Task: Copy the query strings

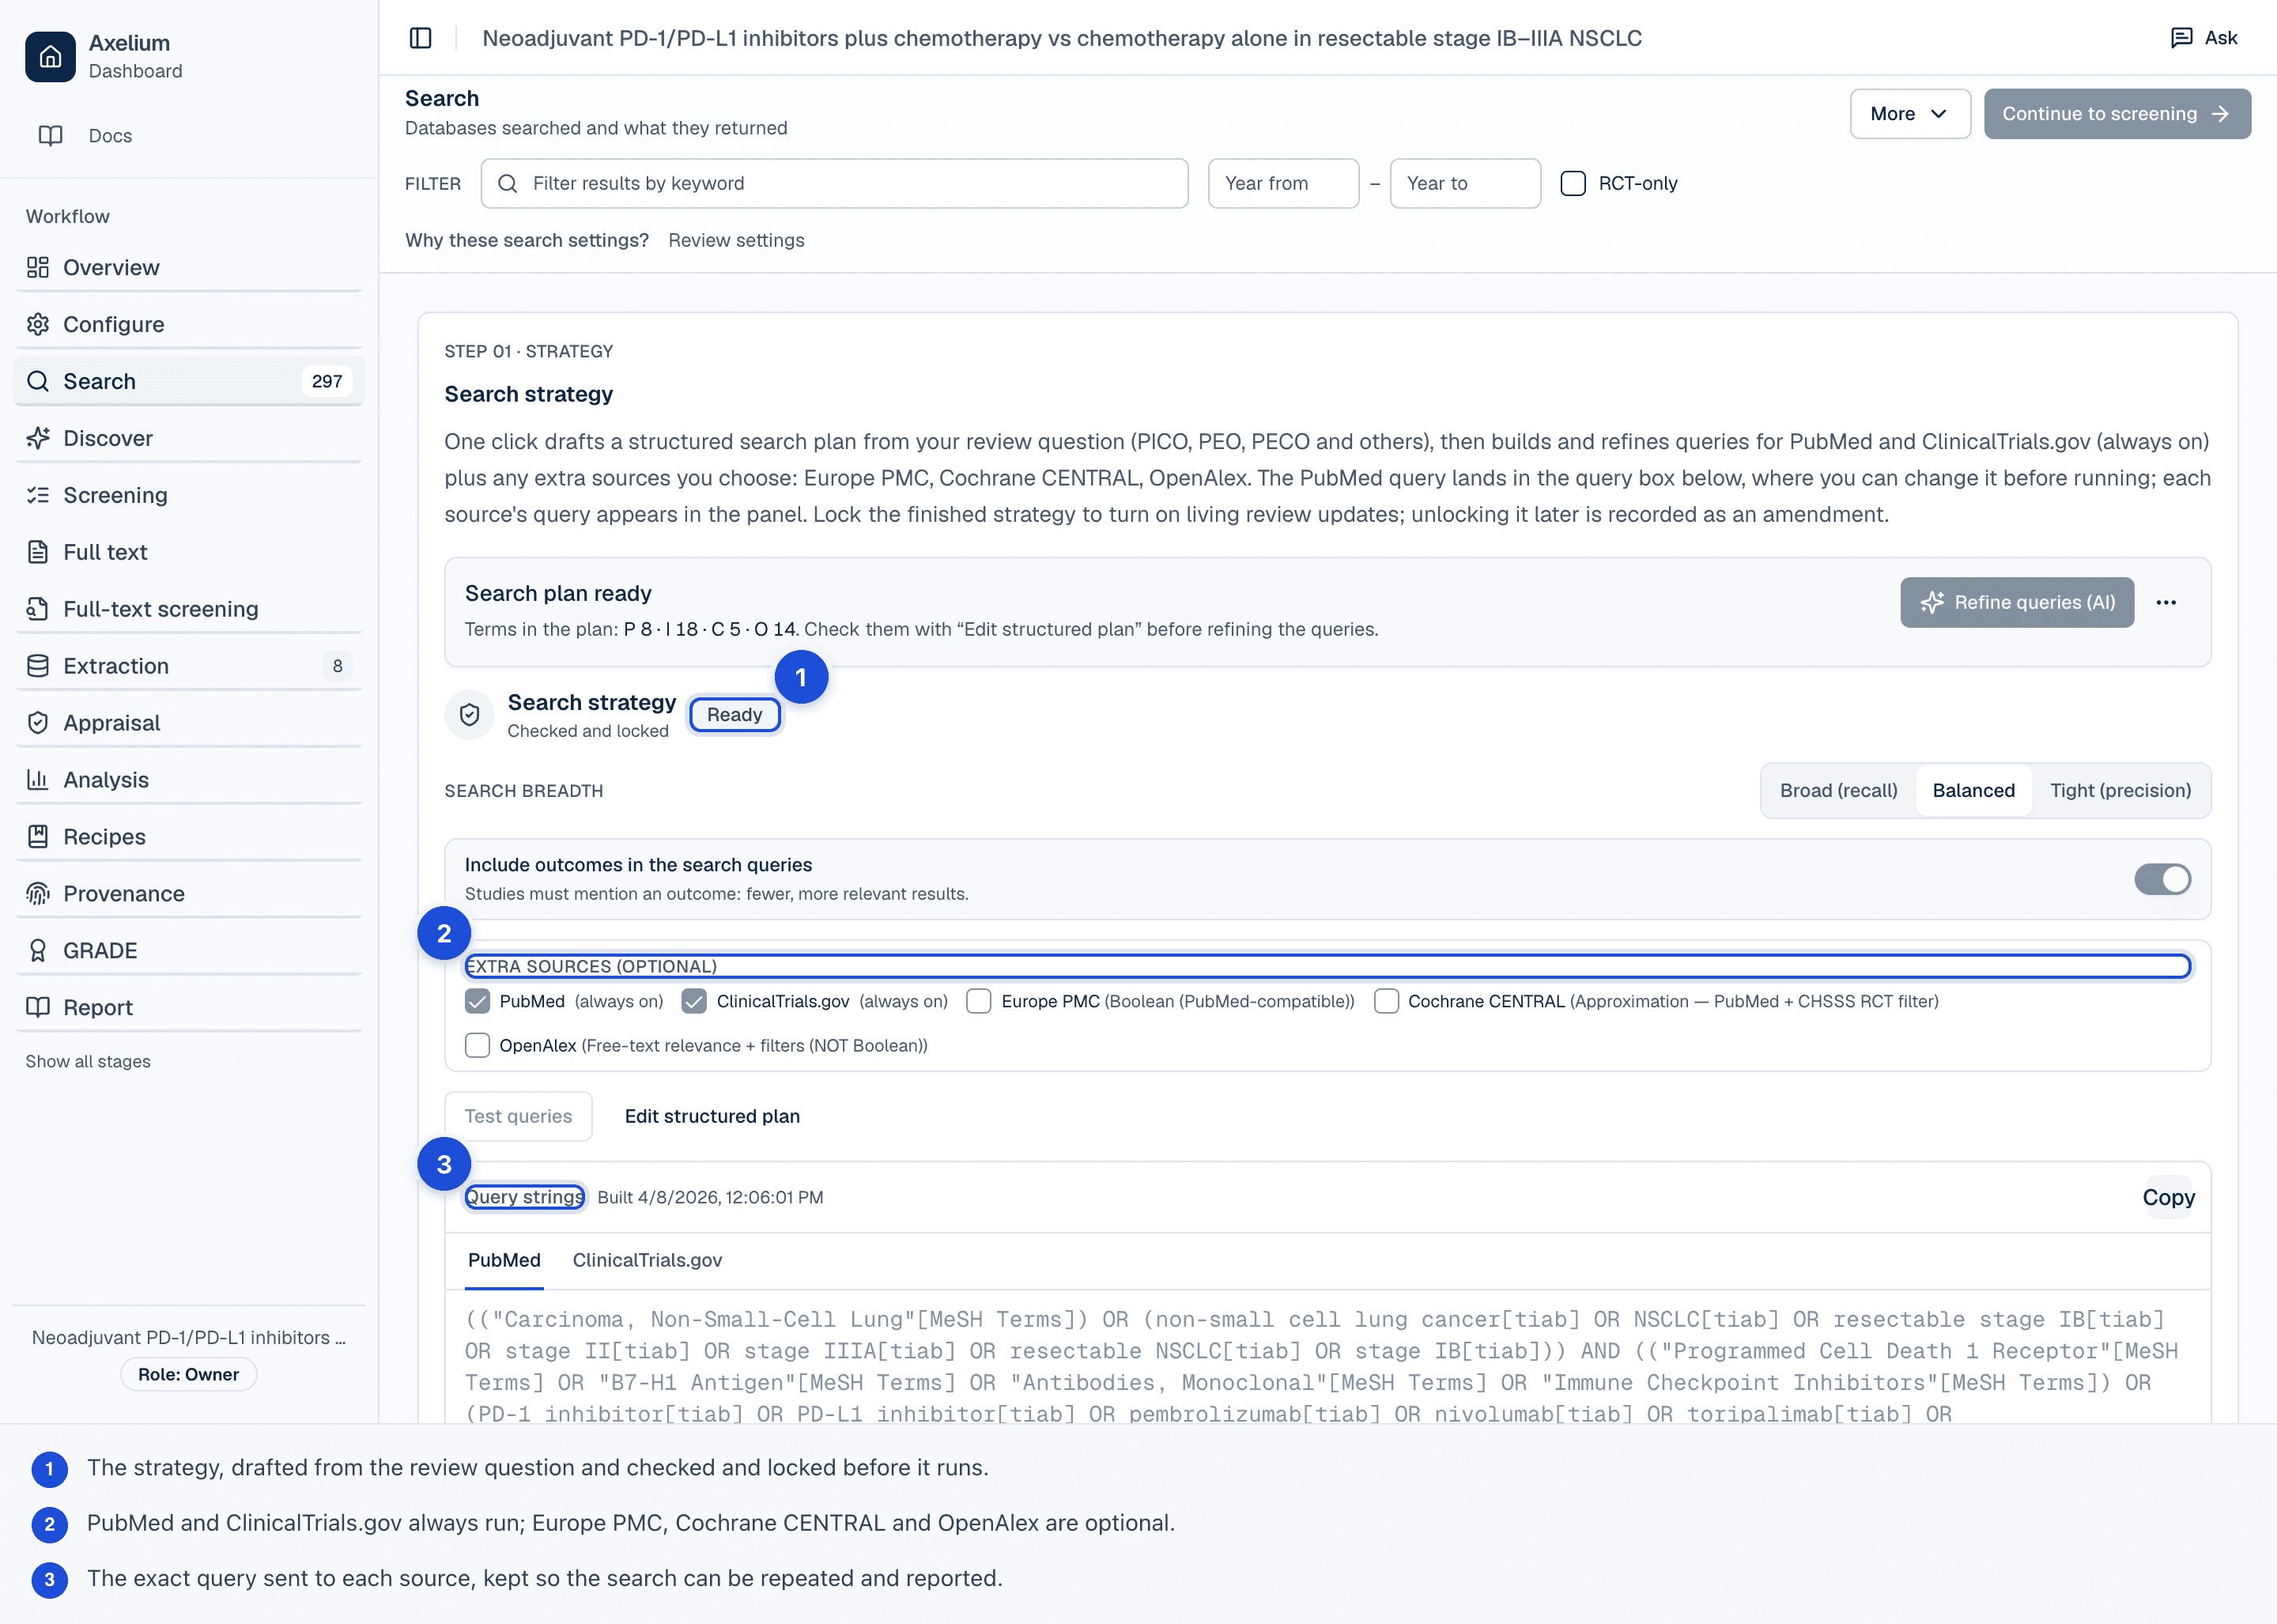Action: (x=2168, y=1197)
